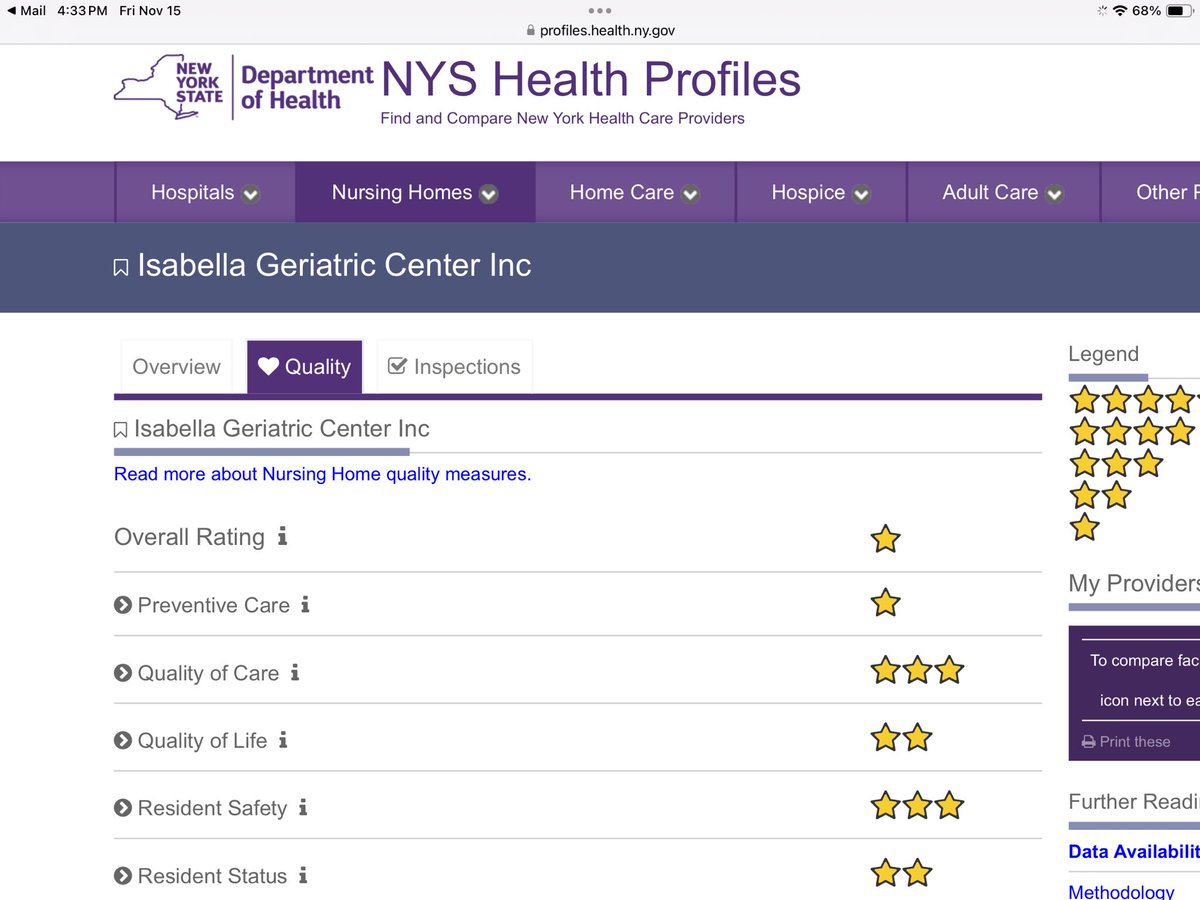
Task: Click the Legend heading
Action: [x=1103, y=354]
